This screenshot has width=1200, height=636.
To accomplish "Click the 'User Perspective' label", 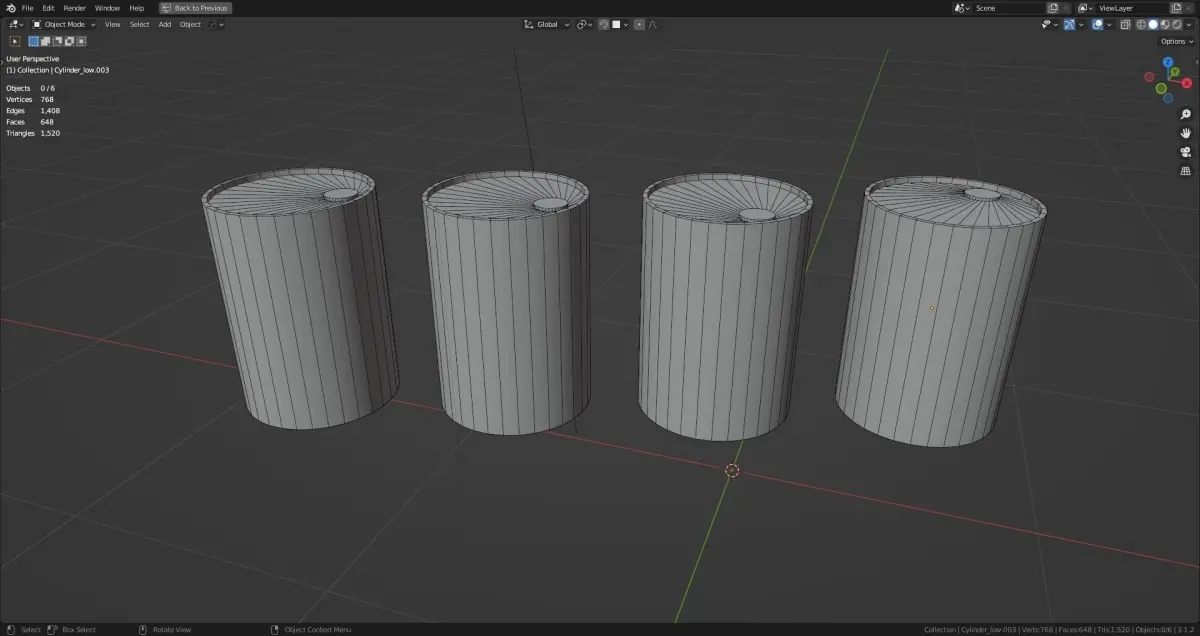I will 32,59.
